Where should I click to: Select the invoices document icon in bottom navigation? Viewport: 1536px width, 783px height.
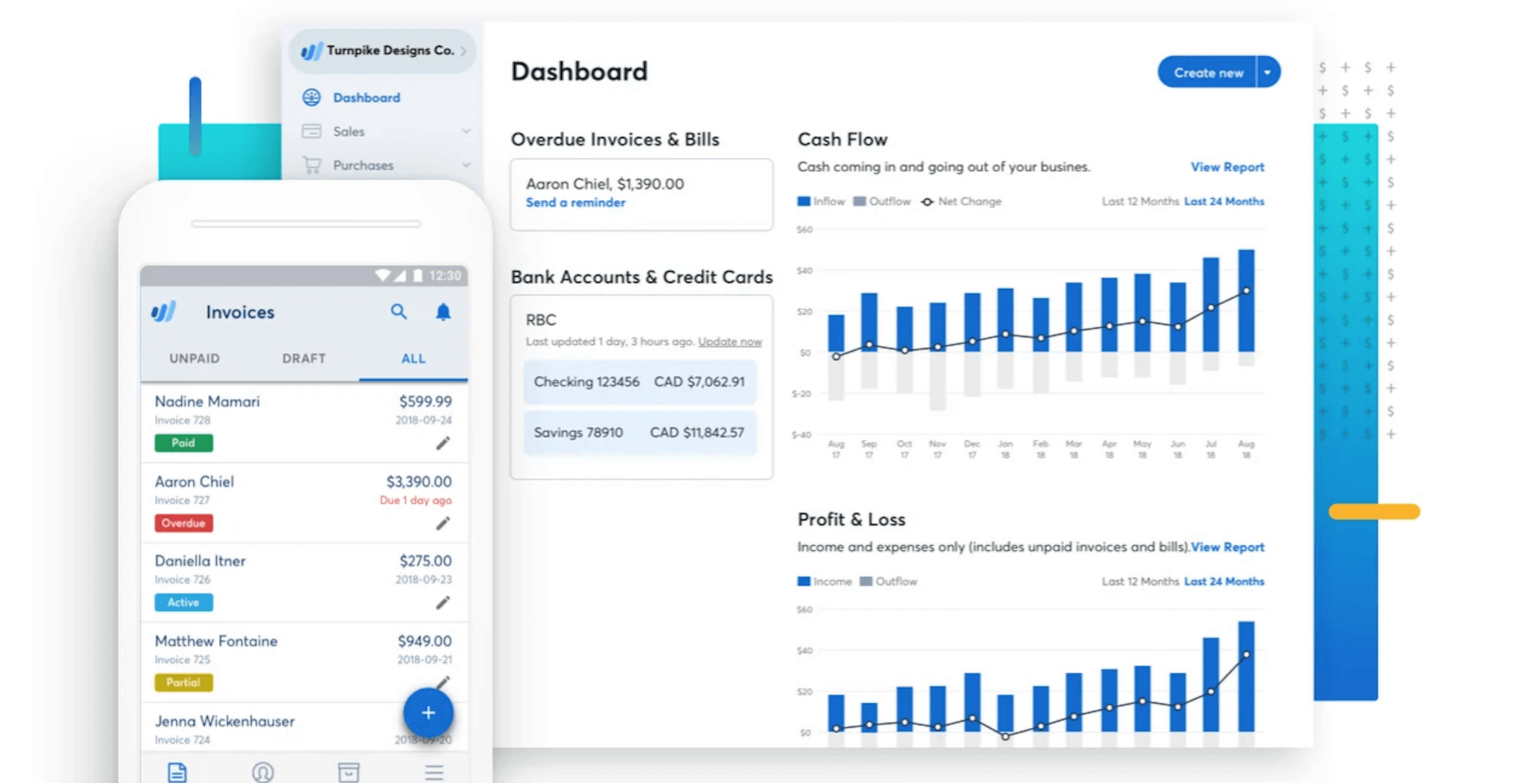click(x=177, y=771)
